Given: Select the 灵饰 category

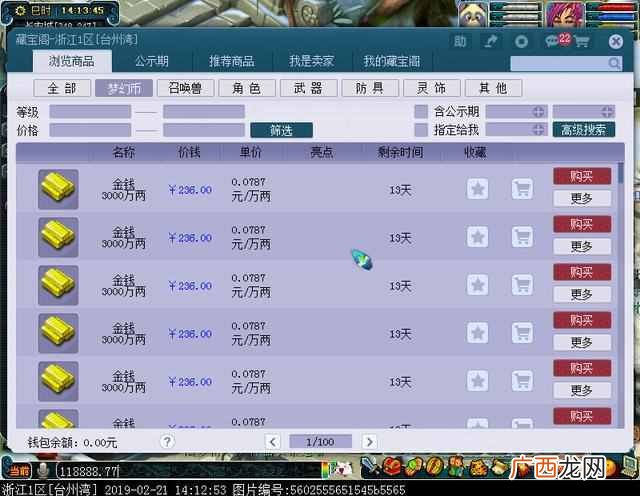Looking at the screenshot, I should point(432,88).
